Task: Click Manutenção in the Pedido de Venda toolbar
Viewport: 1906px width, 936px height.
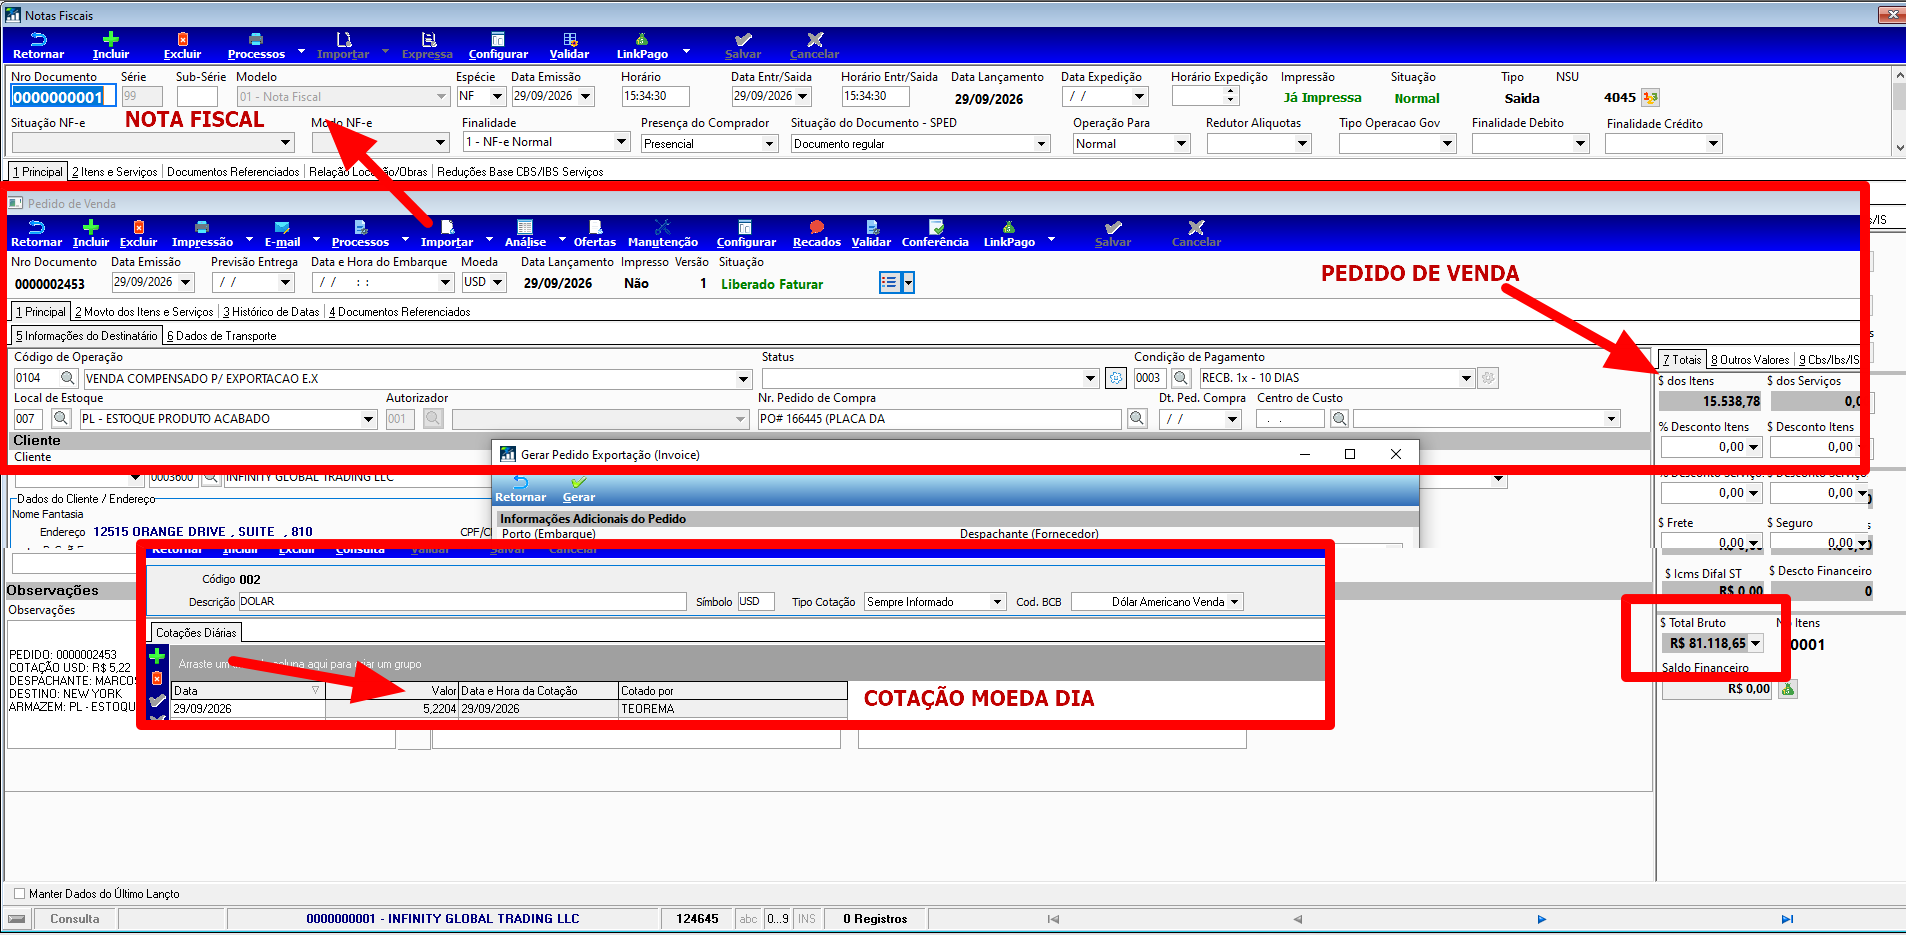Action: pos(663,234)
